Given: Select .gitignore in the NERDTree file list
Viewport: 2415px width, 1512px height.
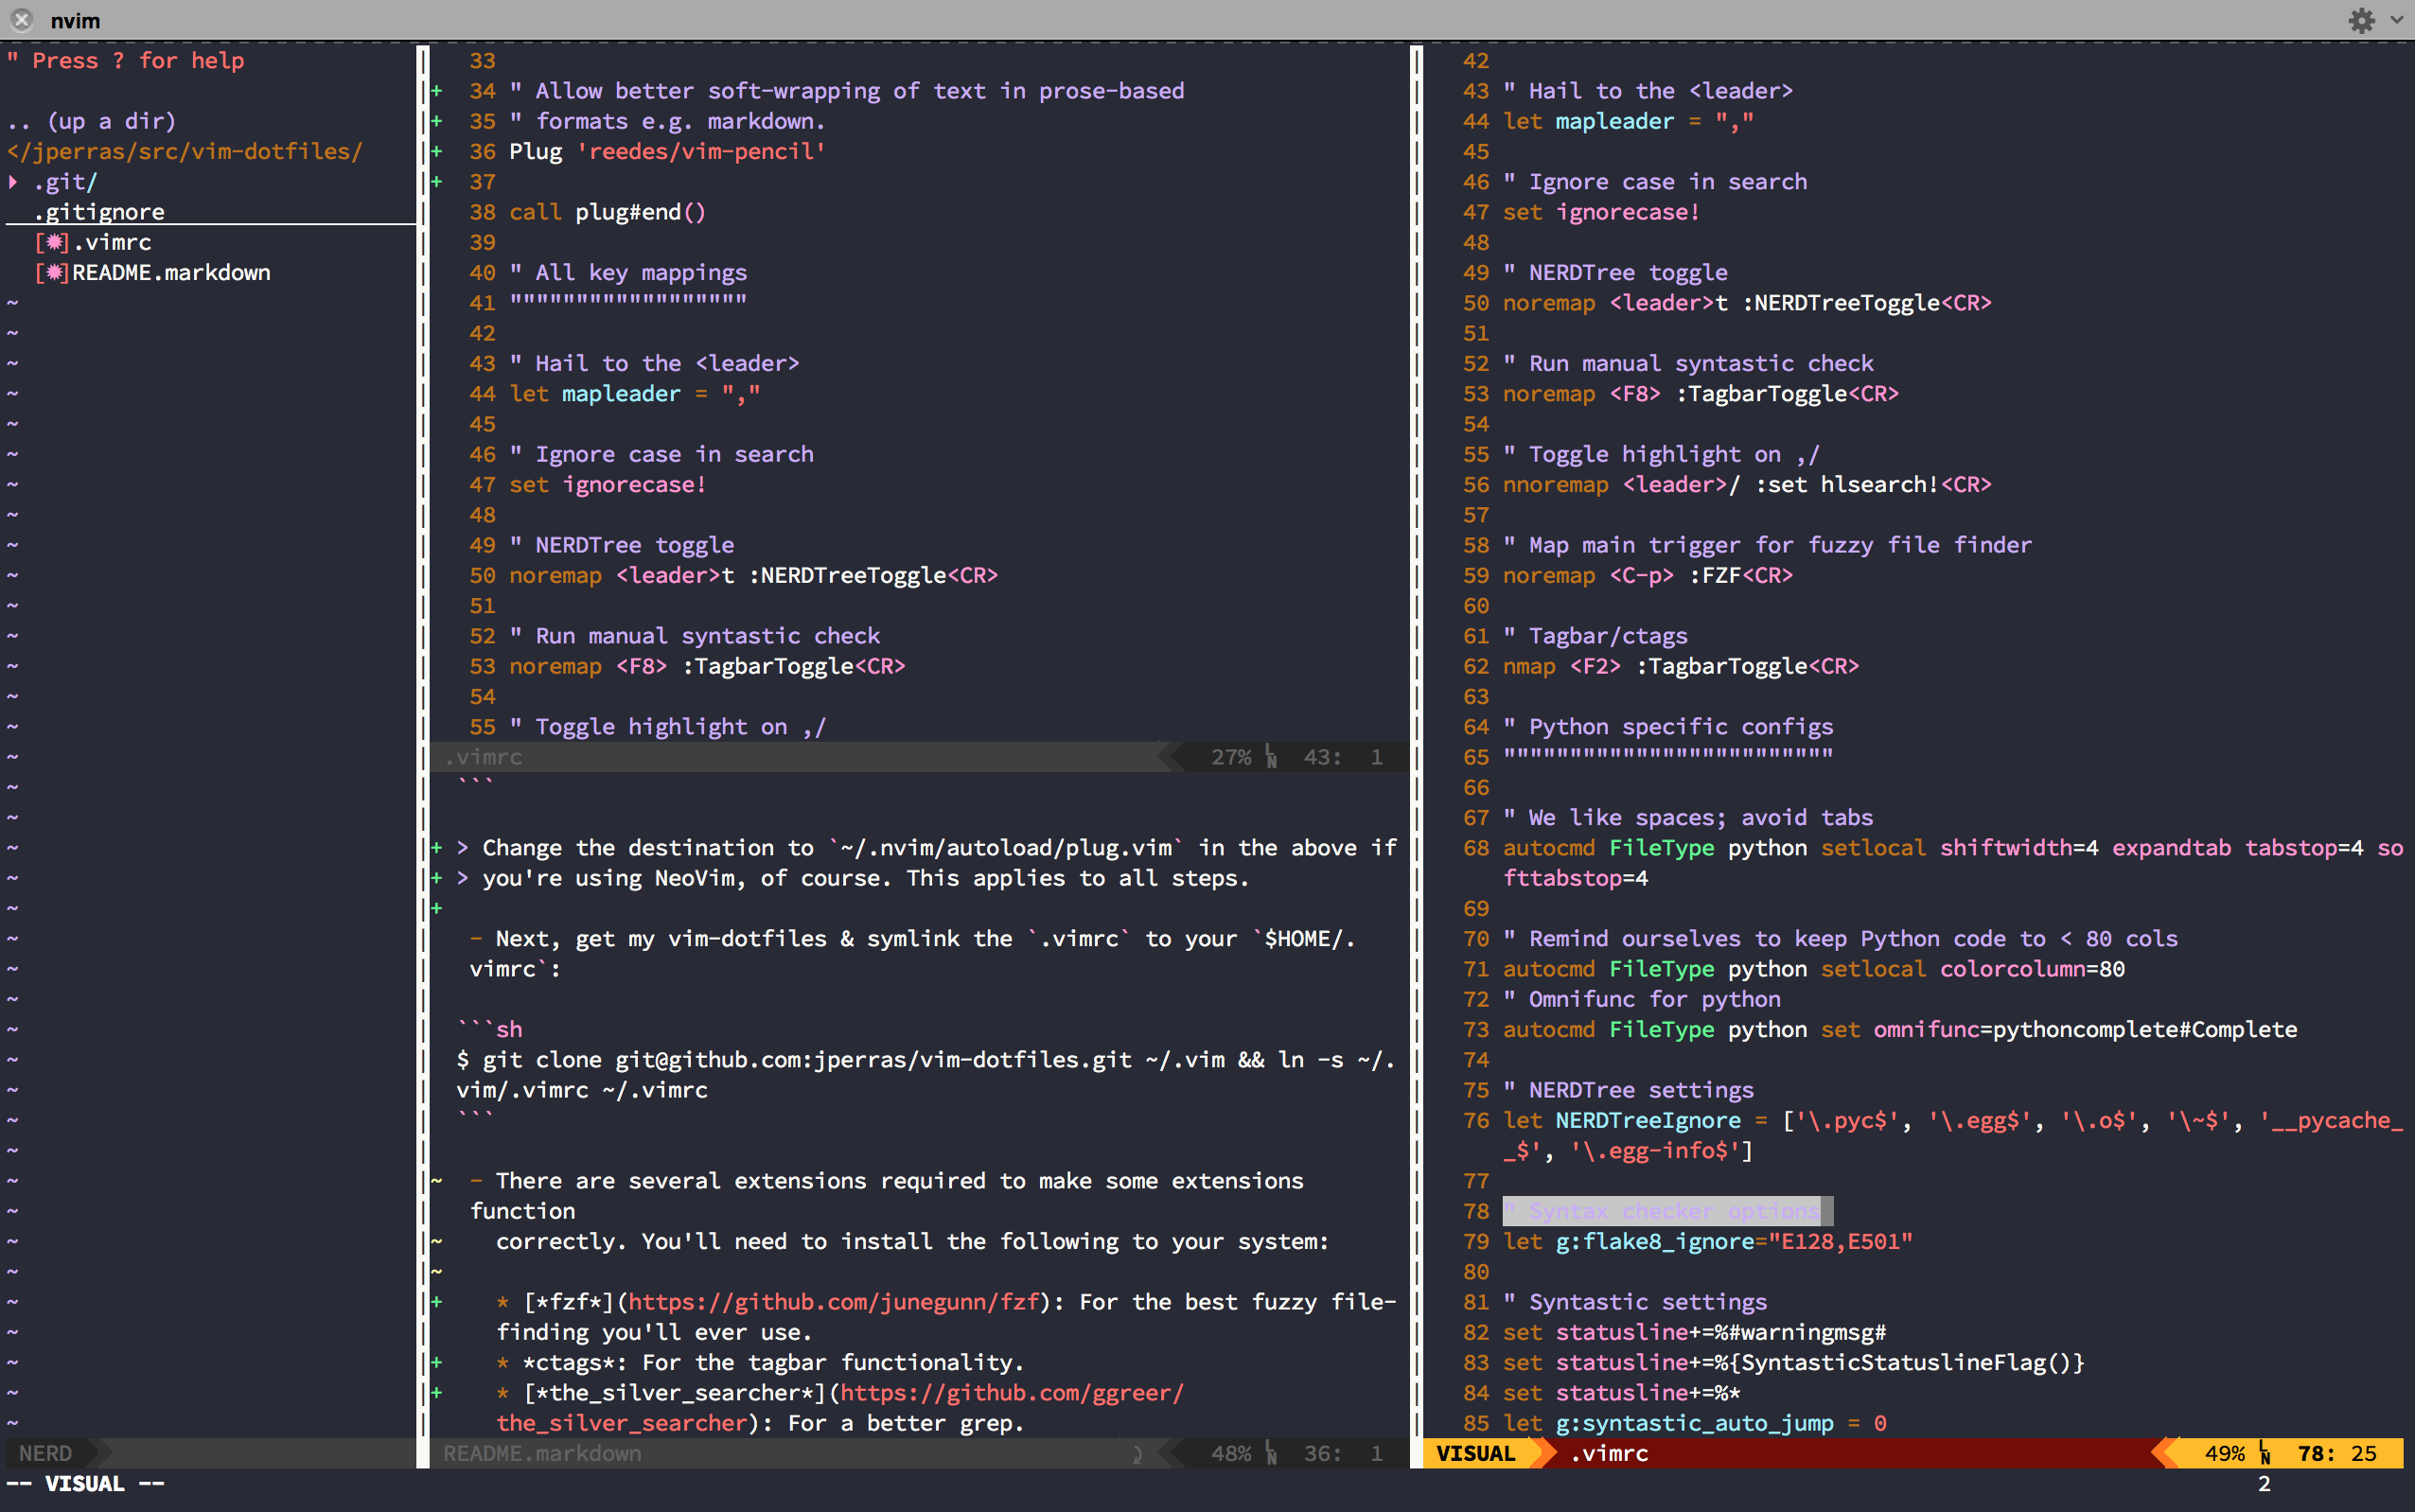Looking at the screenshot, I should 99,212.
